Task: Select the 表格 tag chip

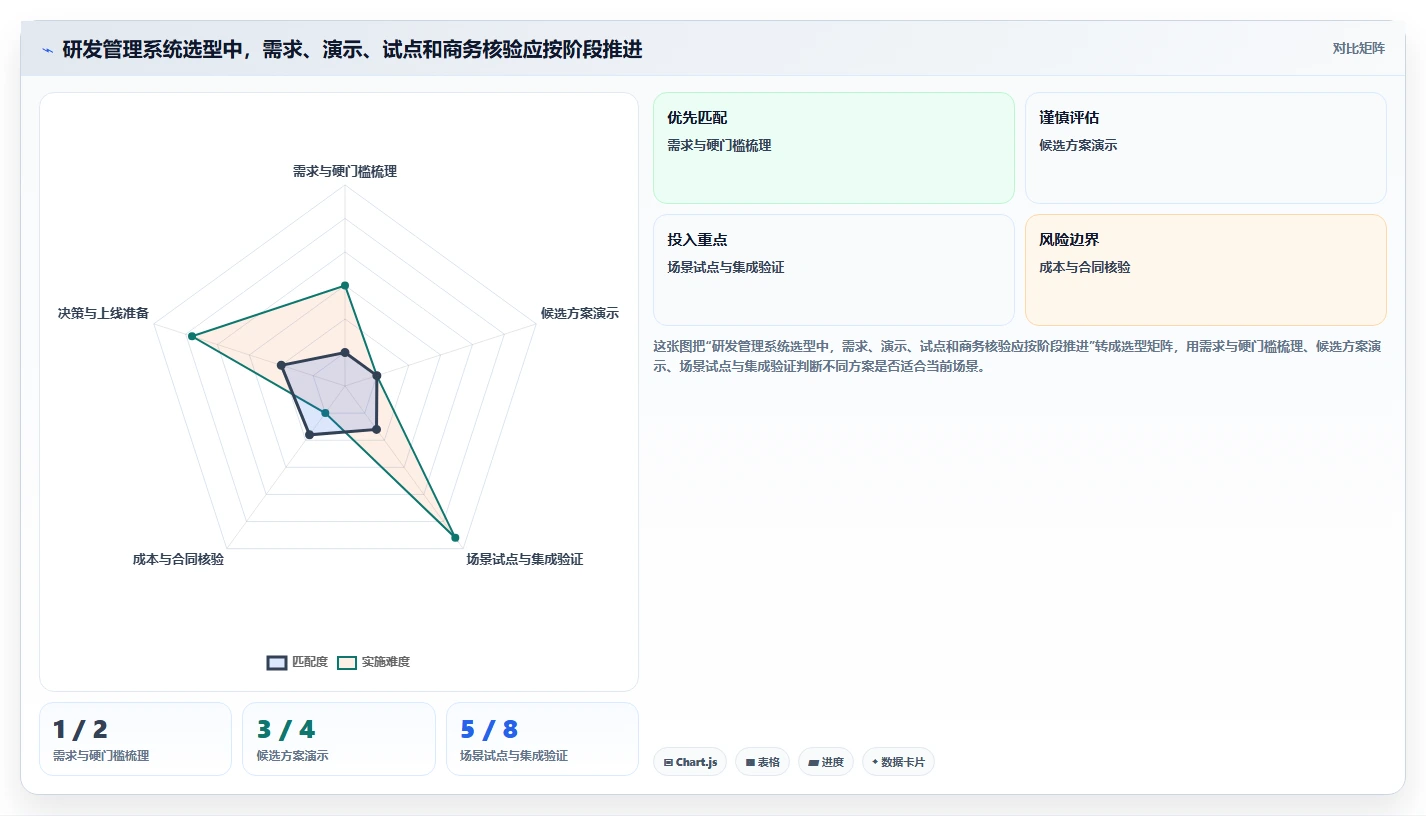Action: click(762, 762)
